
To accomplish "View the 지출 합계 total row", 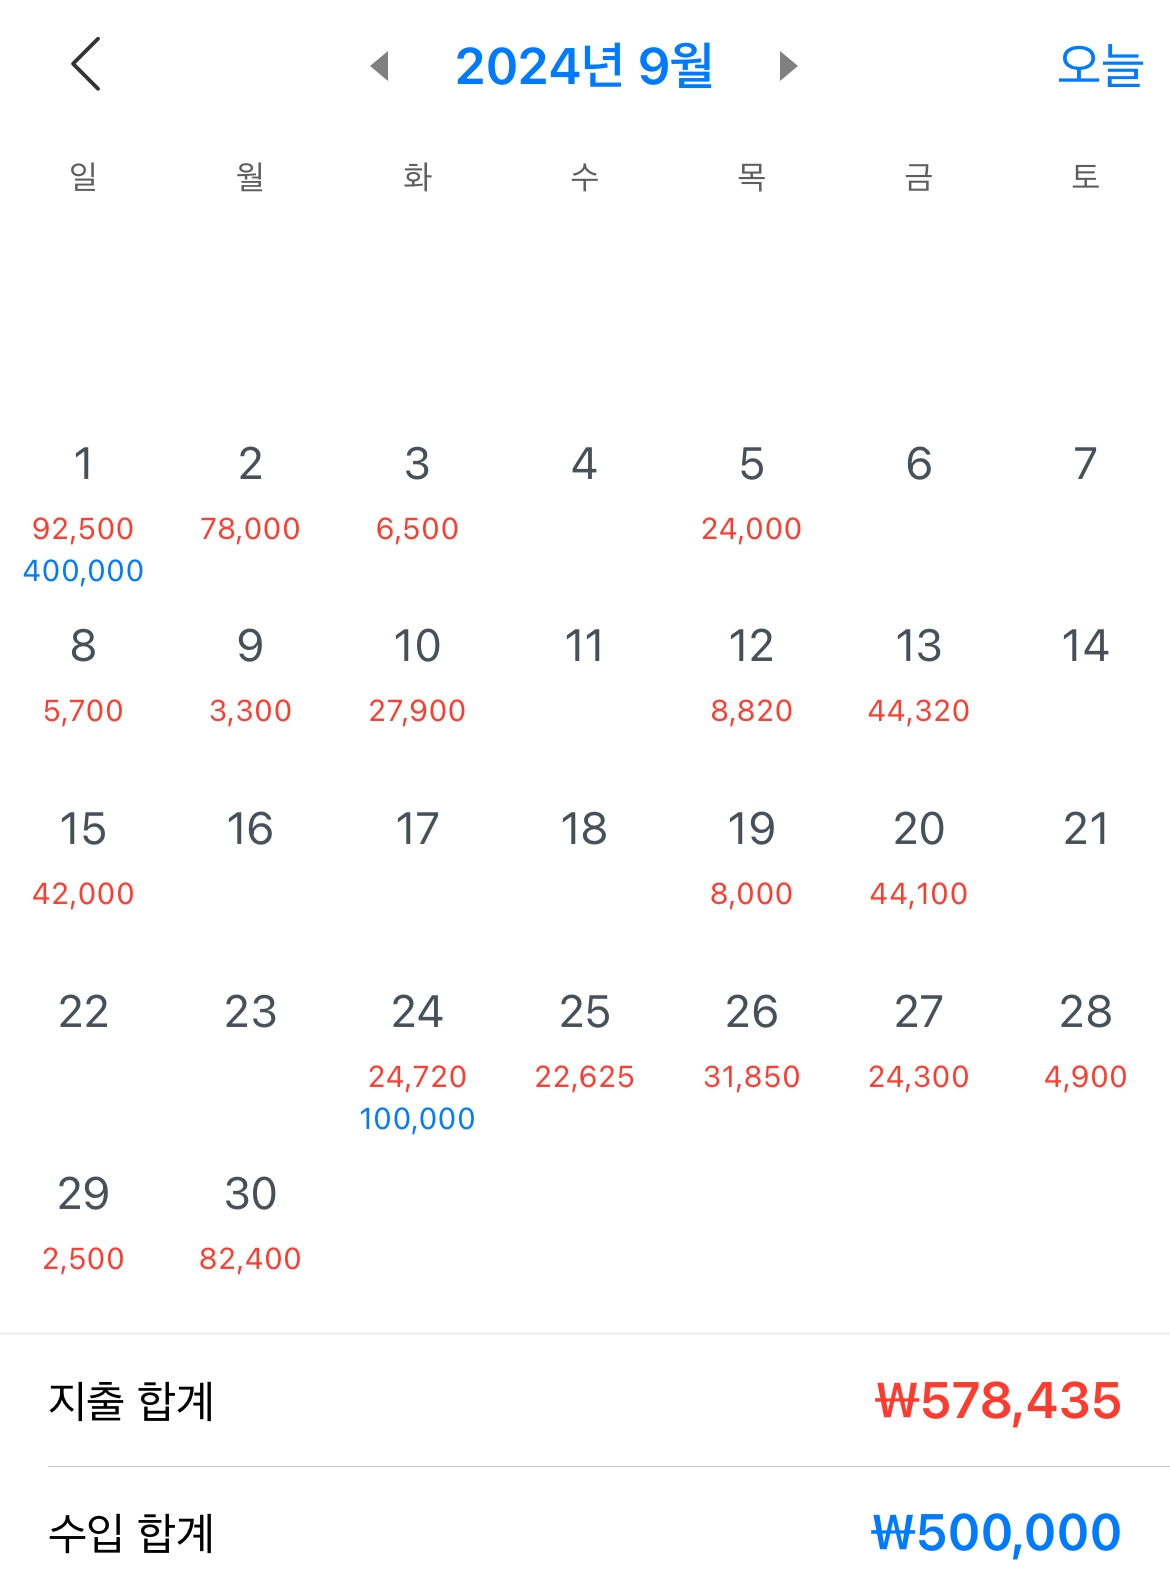I will [x=585, y=1401].
